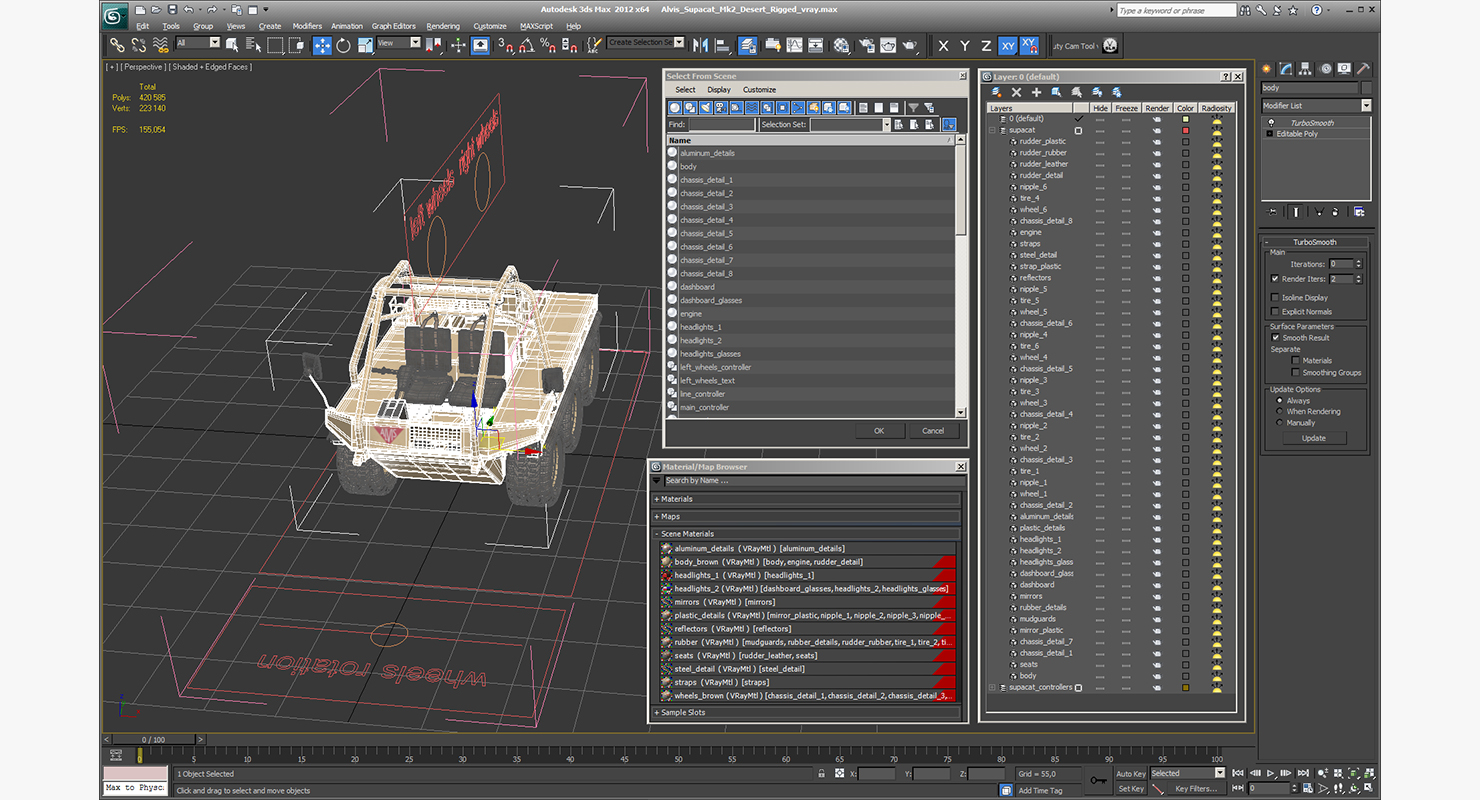
Task: Activate Select and Rotate tool
Action: coord(343,45)
